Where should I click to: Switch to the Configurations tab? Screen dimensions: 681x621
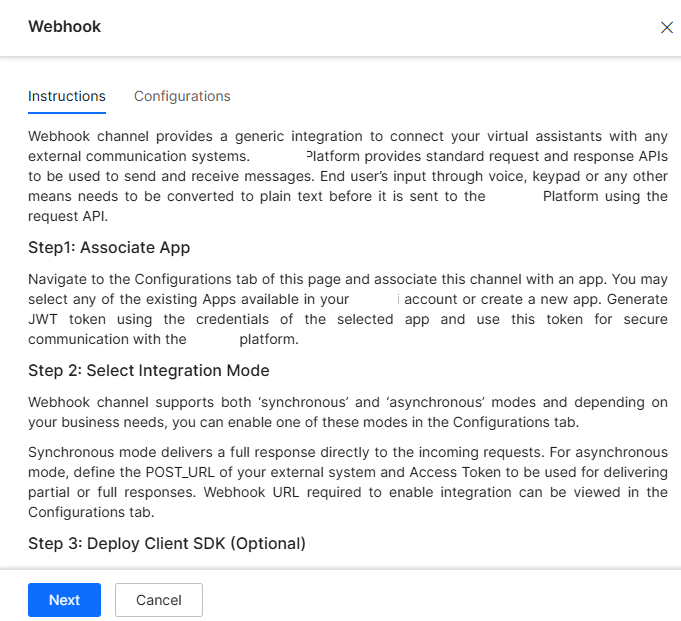point(182,96)
